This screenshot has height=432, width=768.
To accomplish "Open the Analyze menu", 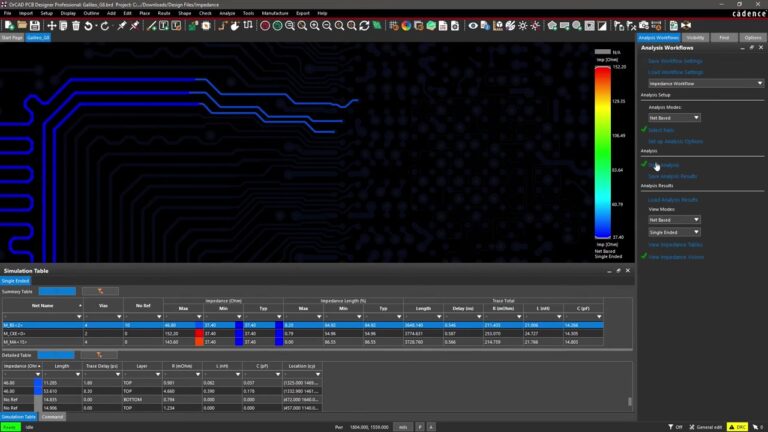I will pyautogui.click(x=227, y=13).
